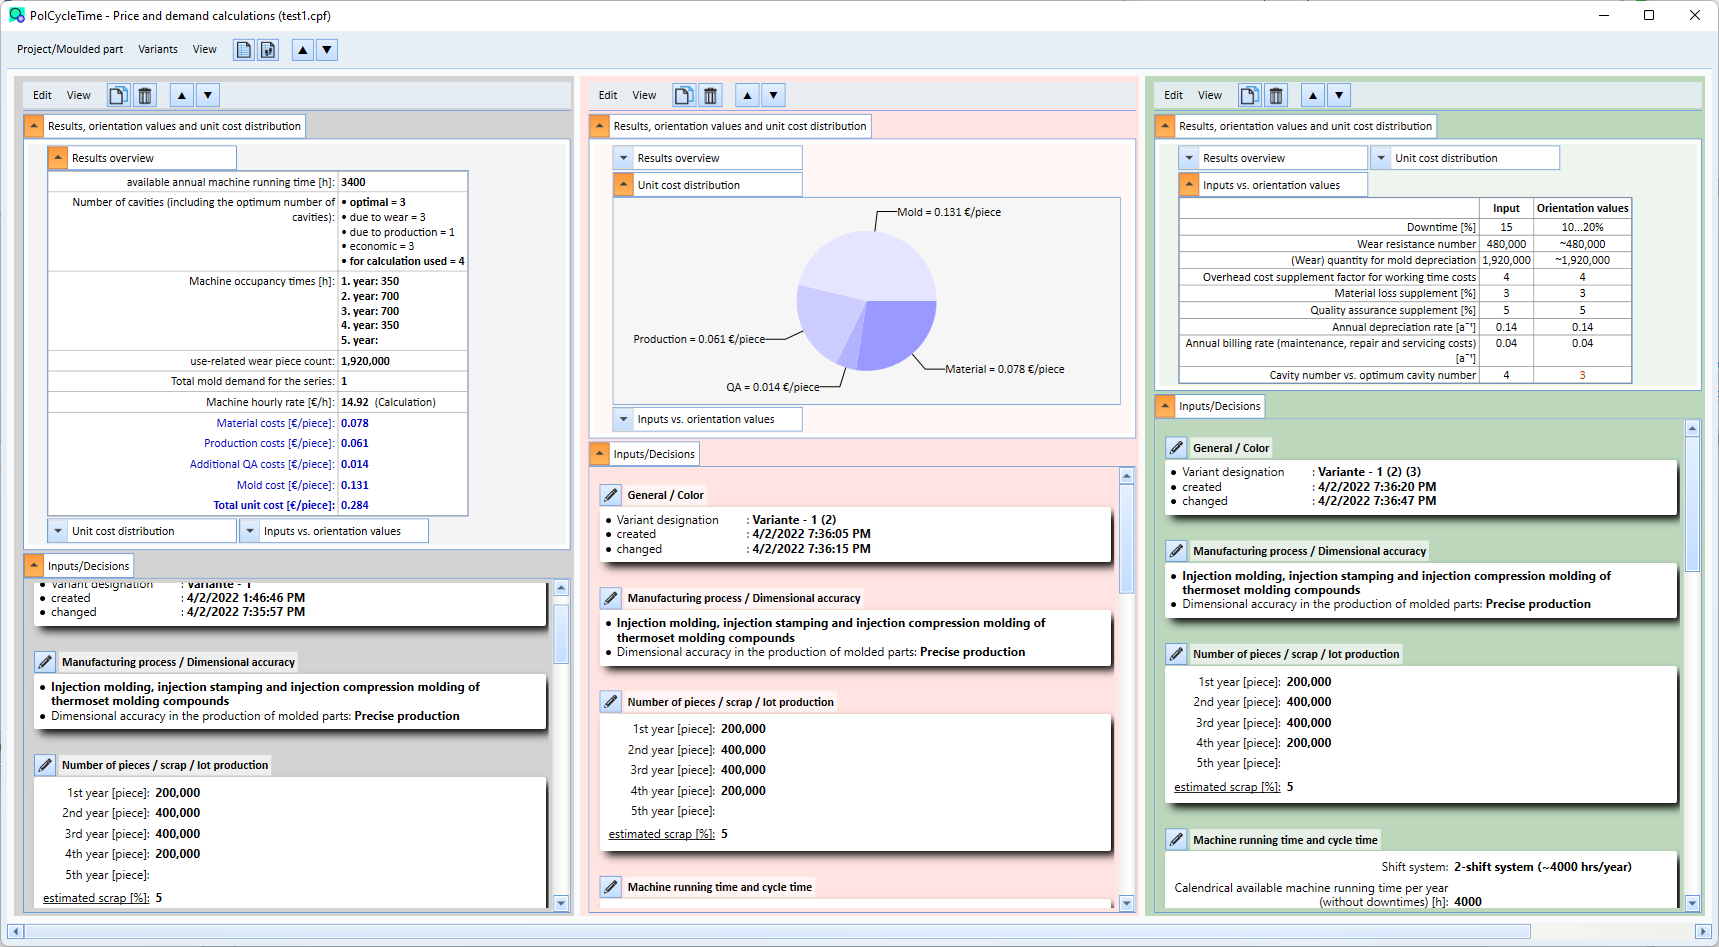Collapse Unit cost distribution in middle panel
Viewport: 1719px width, 947px height.
pos(624,185)
